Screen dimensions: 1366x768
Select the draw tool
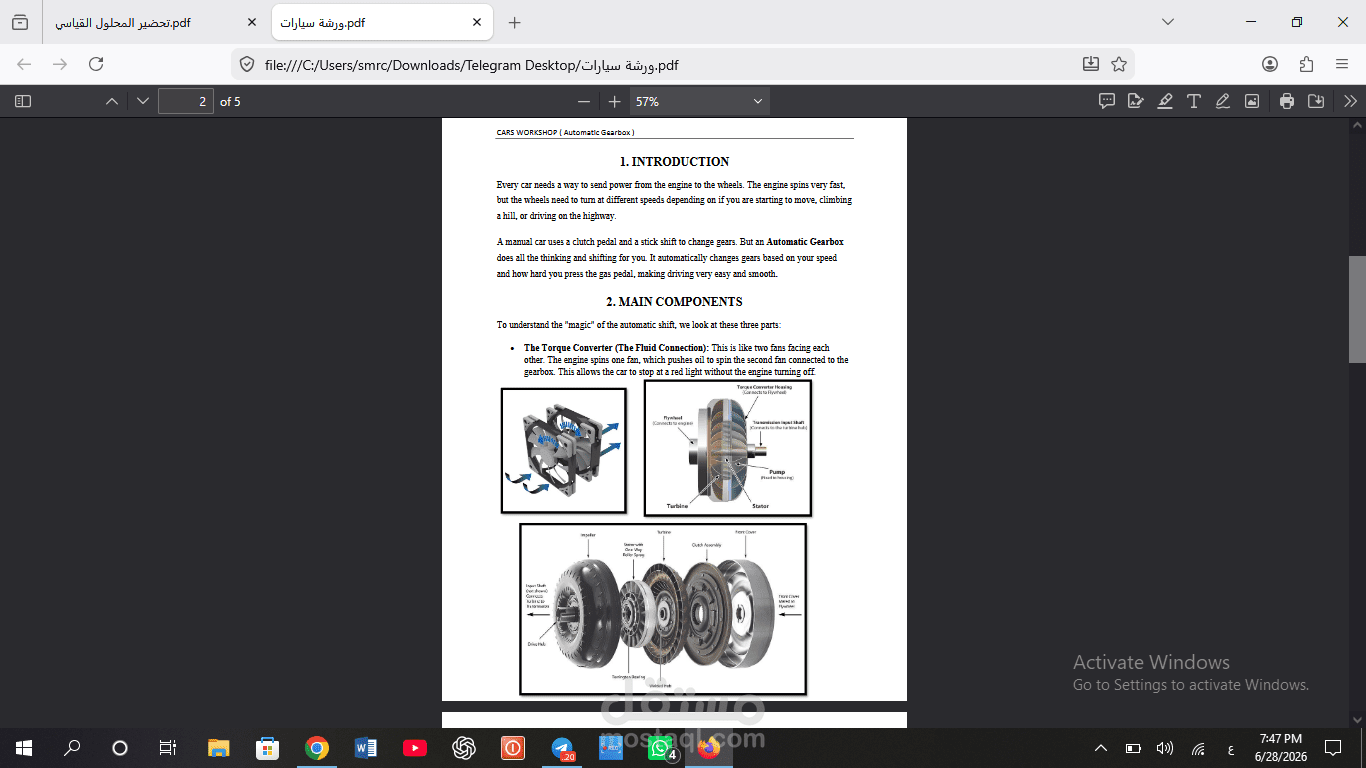(1222, 101)
